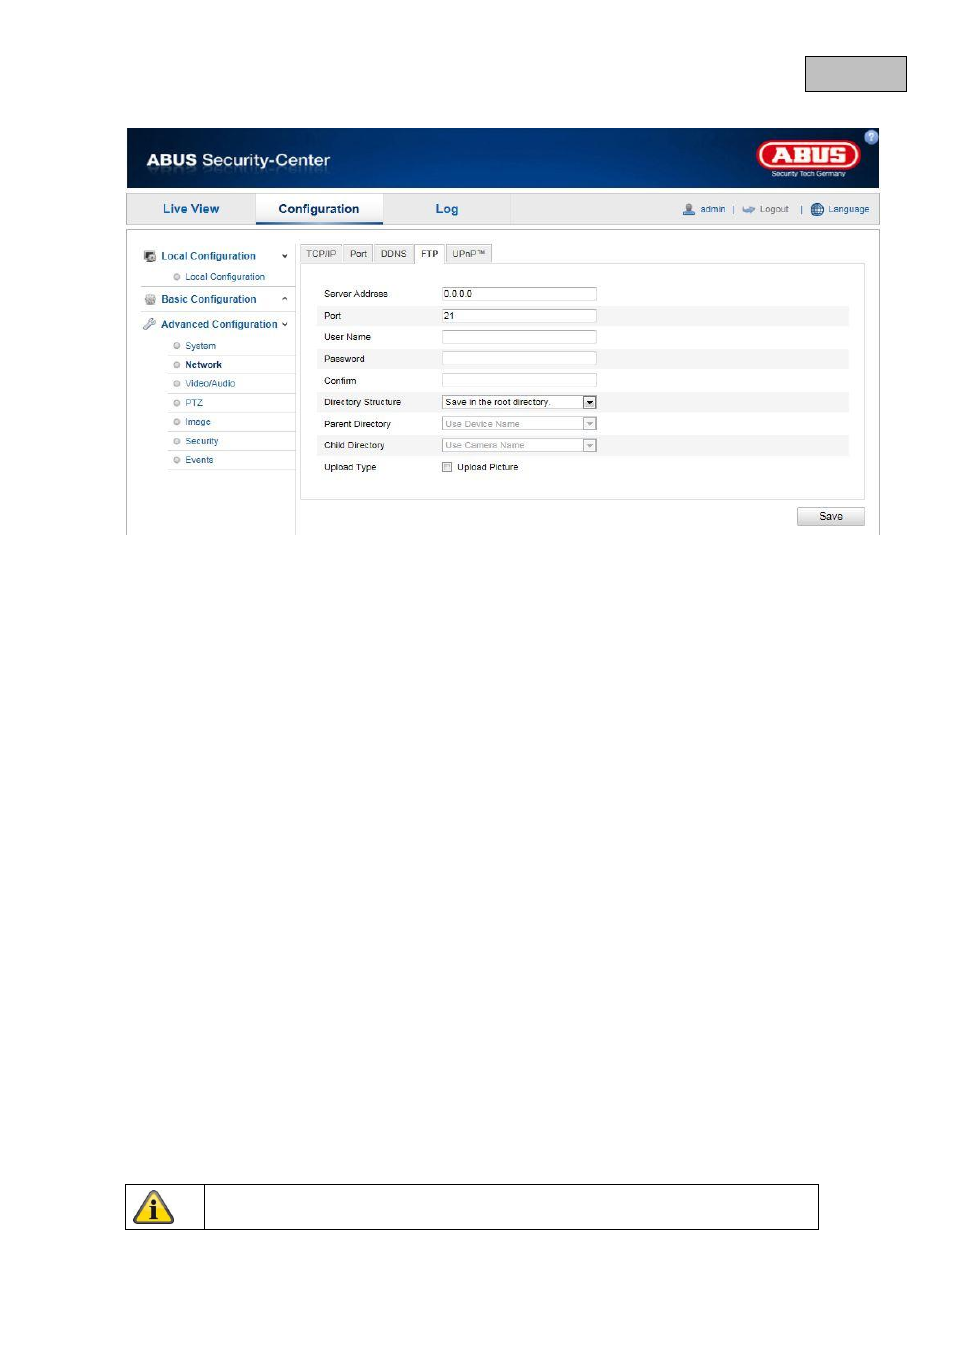Open the PTZ settings item
This screenshot has height=1350, width=955.
pyautogui.click(x=194, y=403)
